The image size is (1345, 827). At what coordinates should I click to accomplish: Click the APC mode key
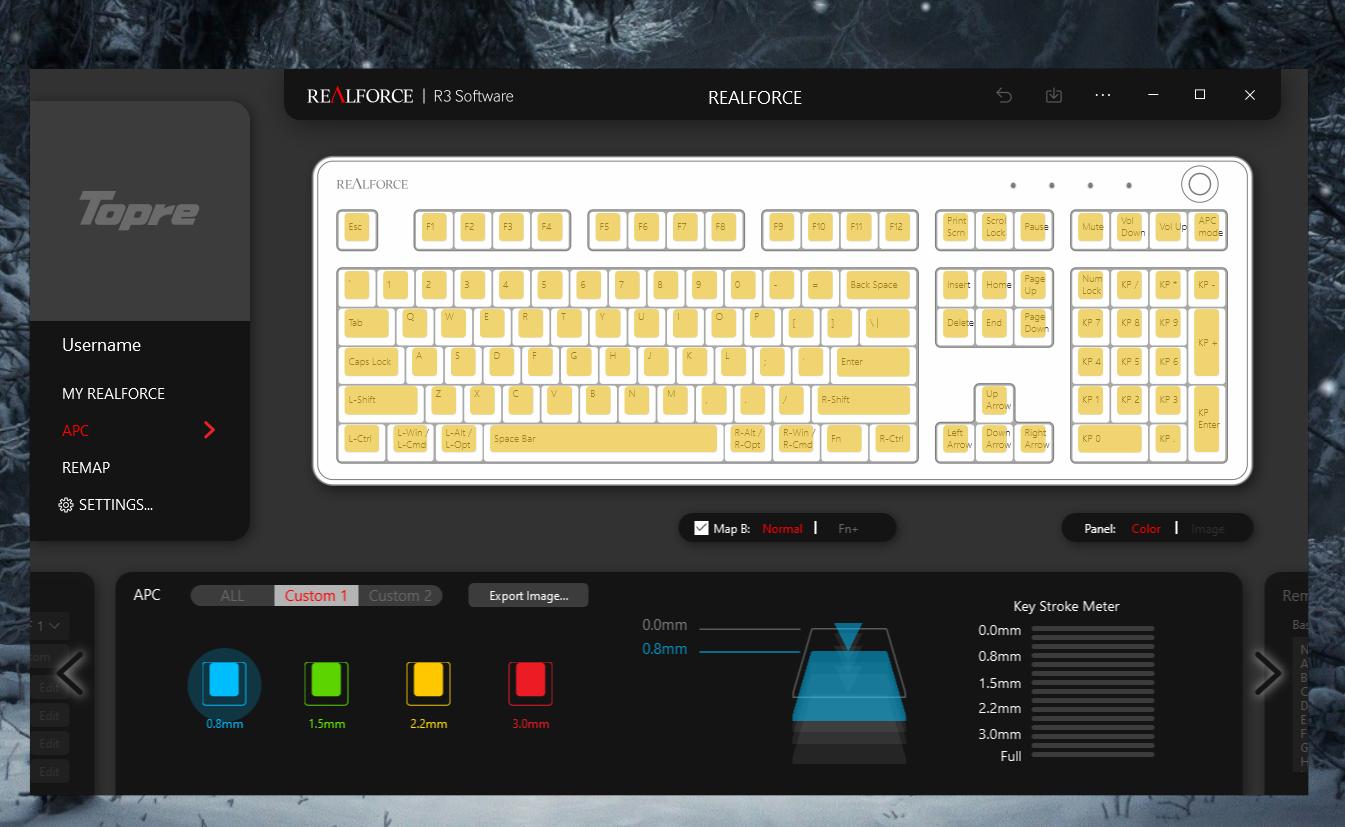click(x=1209, y=228)
